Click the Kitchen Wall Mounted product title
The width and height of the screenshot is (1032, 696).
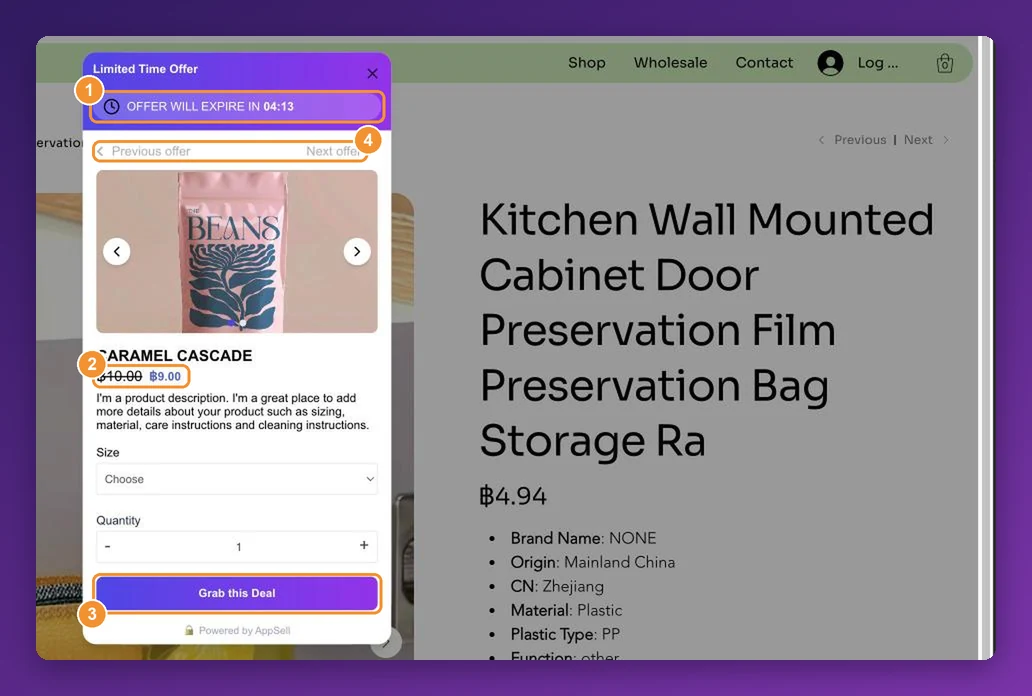[x=706, y=329]
